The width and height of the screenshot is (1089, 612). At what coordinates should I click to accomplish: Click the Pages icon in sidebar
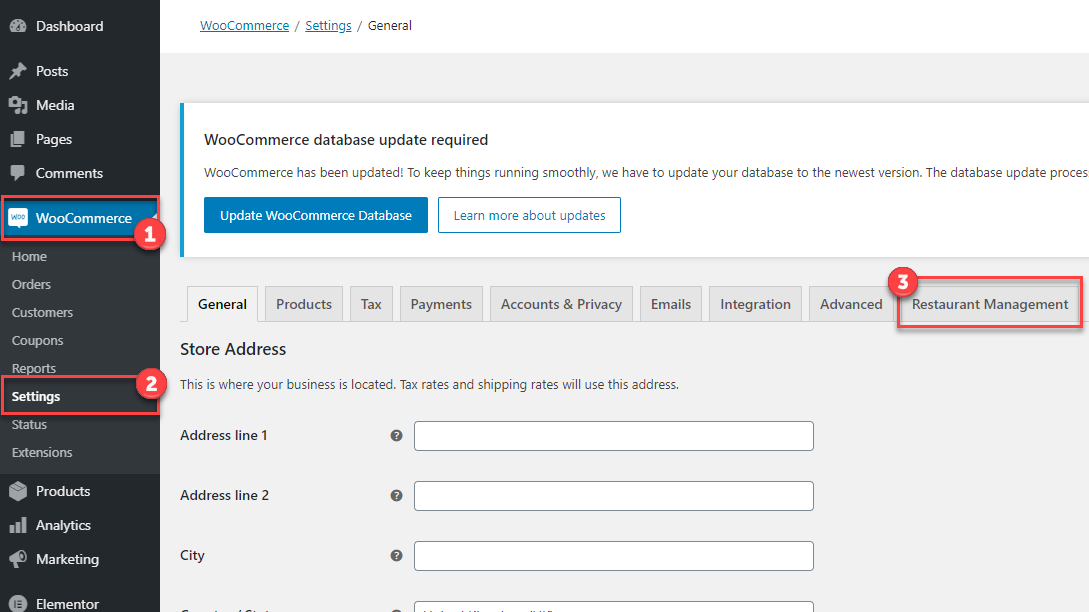click(x=18, y=139)
